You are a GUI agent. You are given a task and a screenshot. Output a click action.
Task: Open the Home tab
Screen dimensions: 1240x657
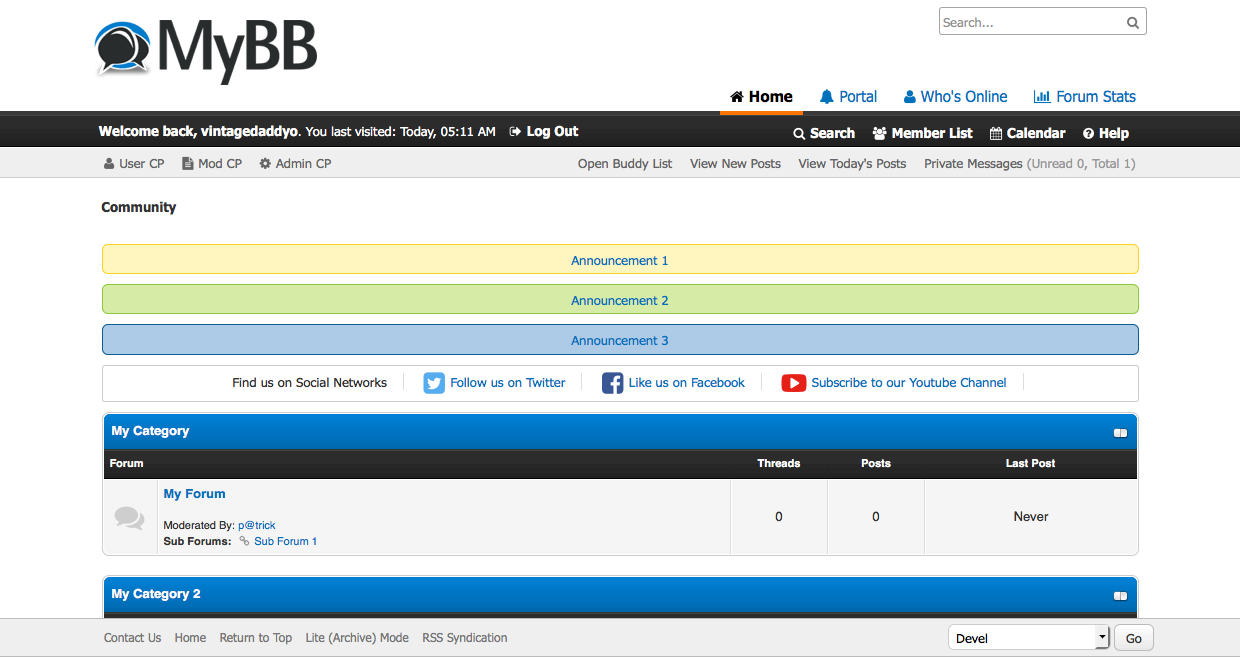pos(761,97)
